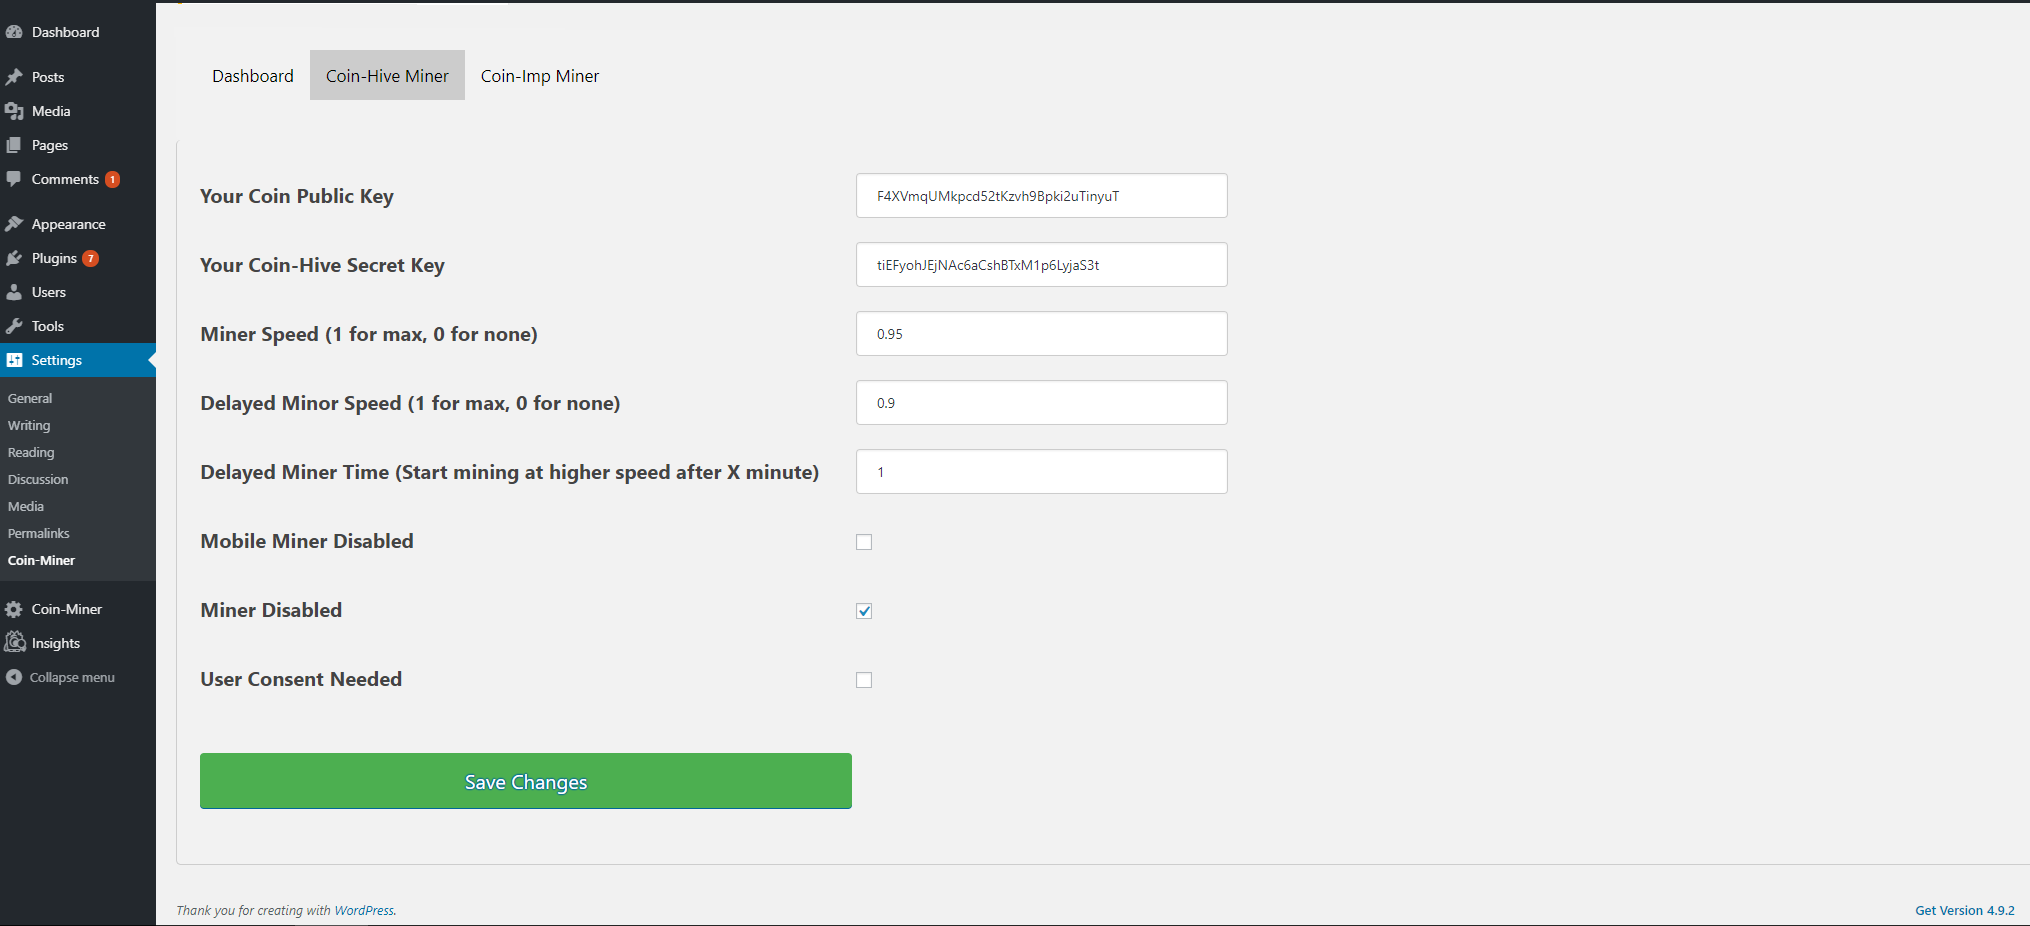The height and width of the screenshot is (926, 2030).
Task: Click the Appearance paintbrush icon
Action: [14, 224]
